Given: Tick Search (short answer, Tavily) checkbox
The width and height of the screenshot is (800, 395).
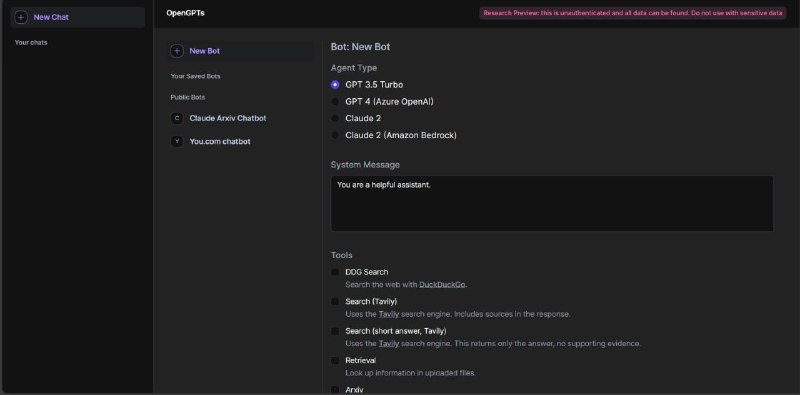Looking at the screenshot, I should point(335,331).
